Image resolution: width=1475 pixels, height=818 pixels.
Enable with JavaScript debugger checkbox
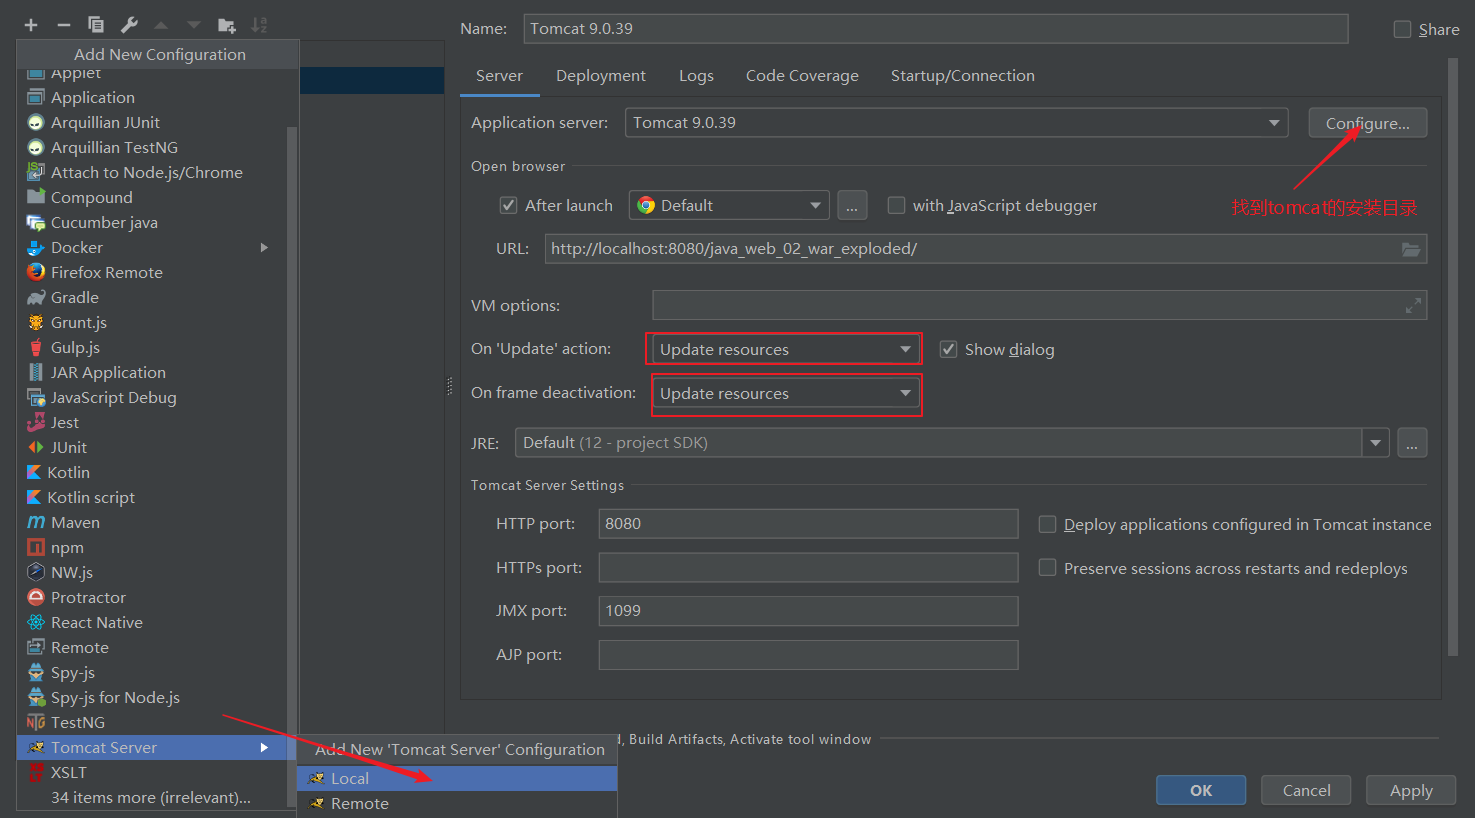tap(896, 205)
